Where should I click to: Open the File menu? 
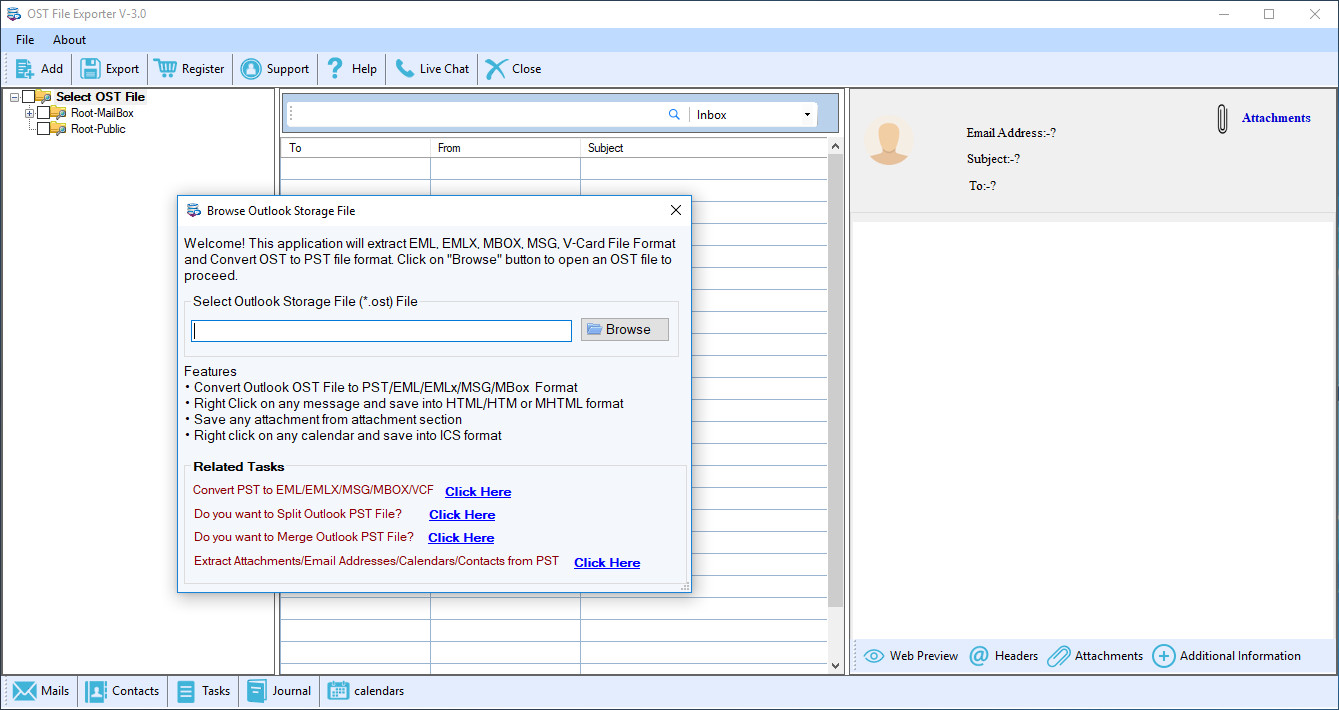pyautogui.click(x=25, y=40)
